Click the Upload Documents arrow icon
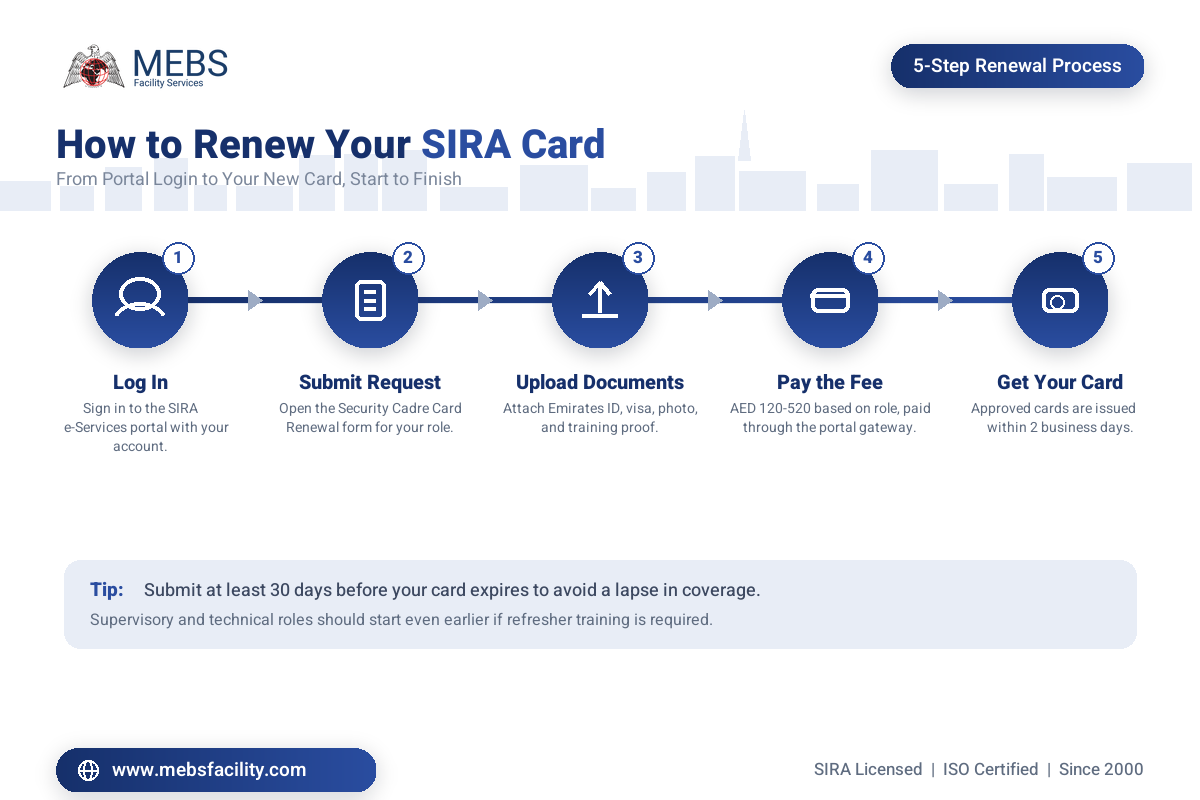1200x800 pixels. point(600,299)
